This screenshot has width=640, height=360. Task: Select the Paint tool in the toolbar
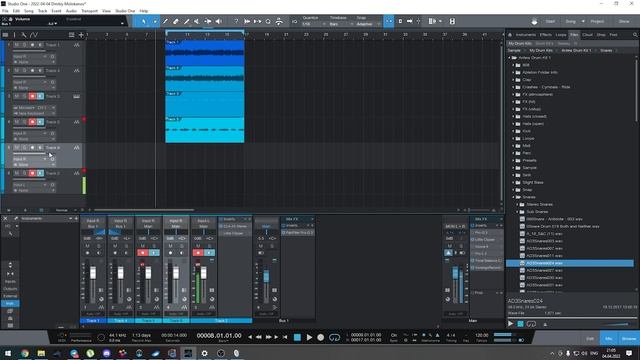click(x=187, y=21)
